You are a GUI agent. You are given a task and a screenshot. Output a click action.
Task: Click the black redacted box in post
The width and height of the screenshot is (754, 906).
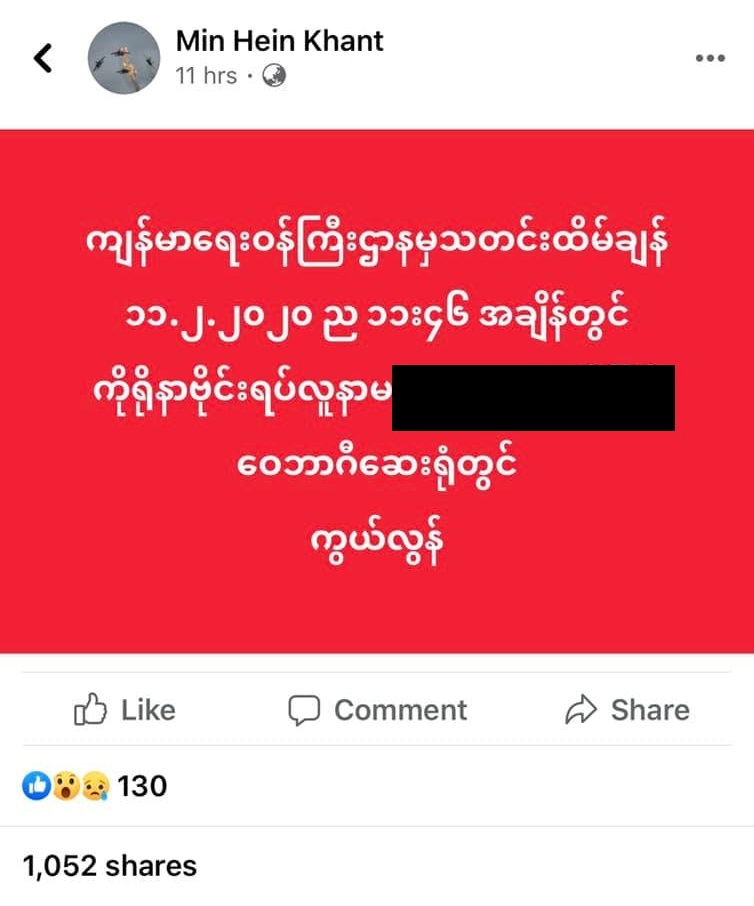[x=533, y=398]
